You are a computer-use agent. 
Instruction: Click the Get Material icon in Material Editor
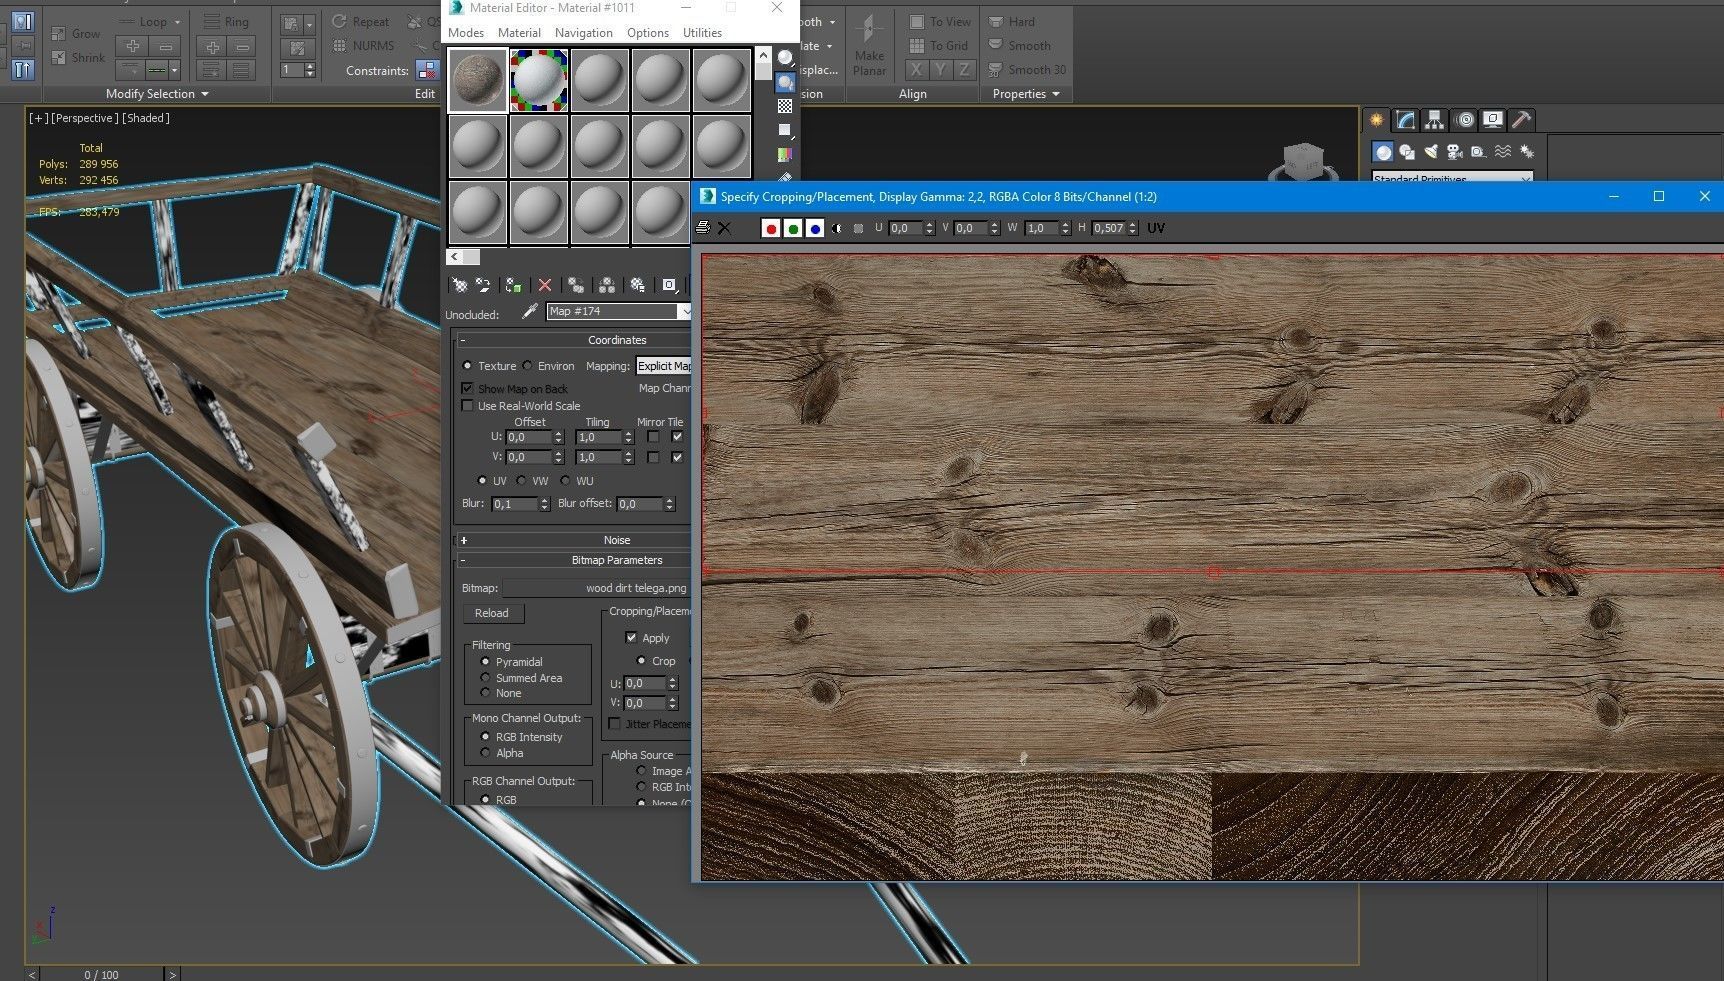coord(459,285)
